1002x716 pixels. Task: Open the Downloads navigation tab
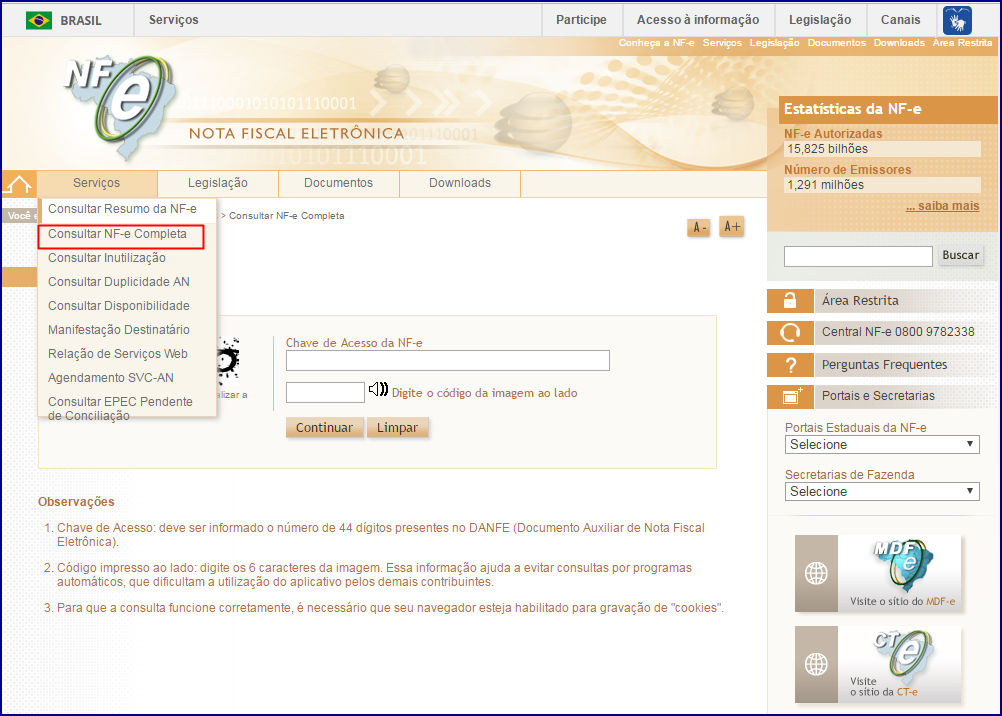[460, 183]
